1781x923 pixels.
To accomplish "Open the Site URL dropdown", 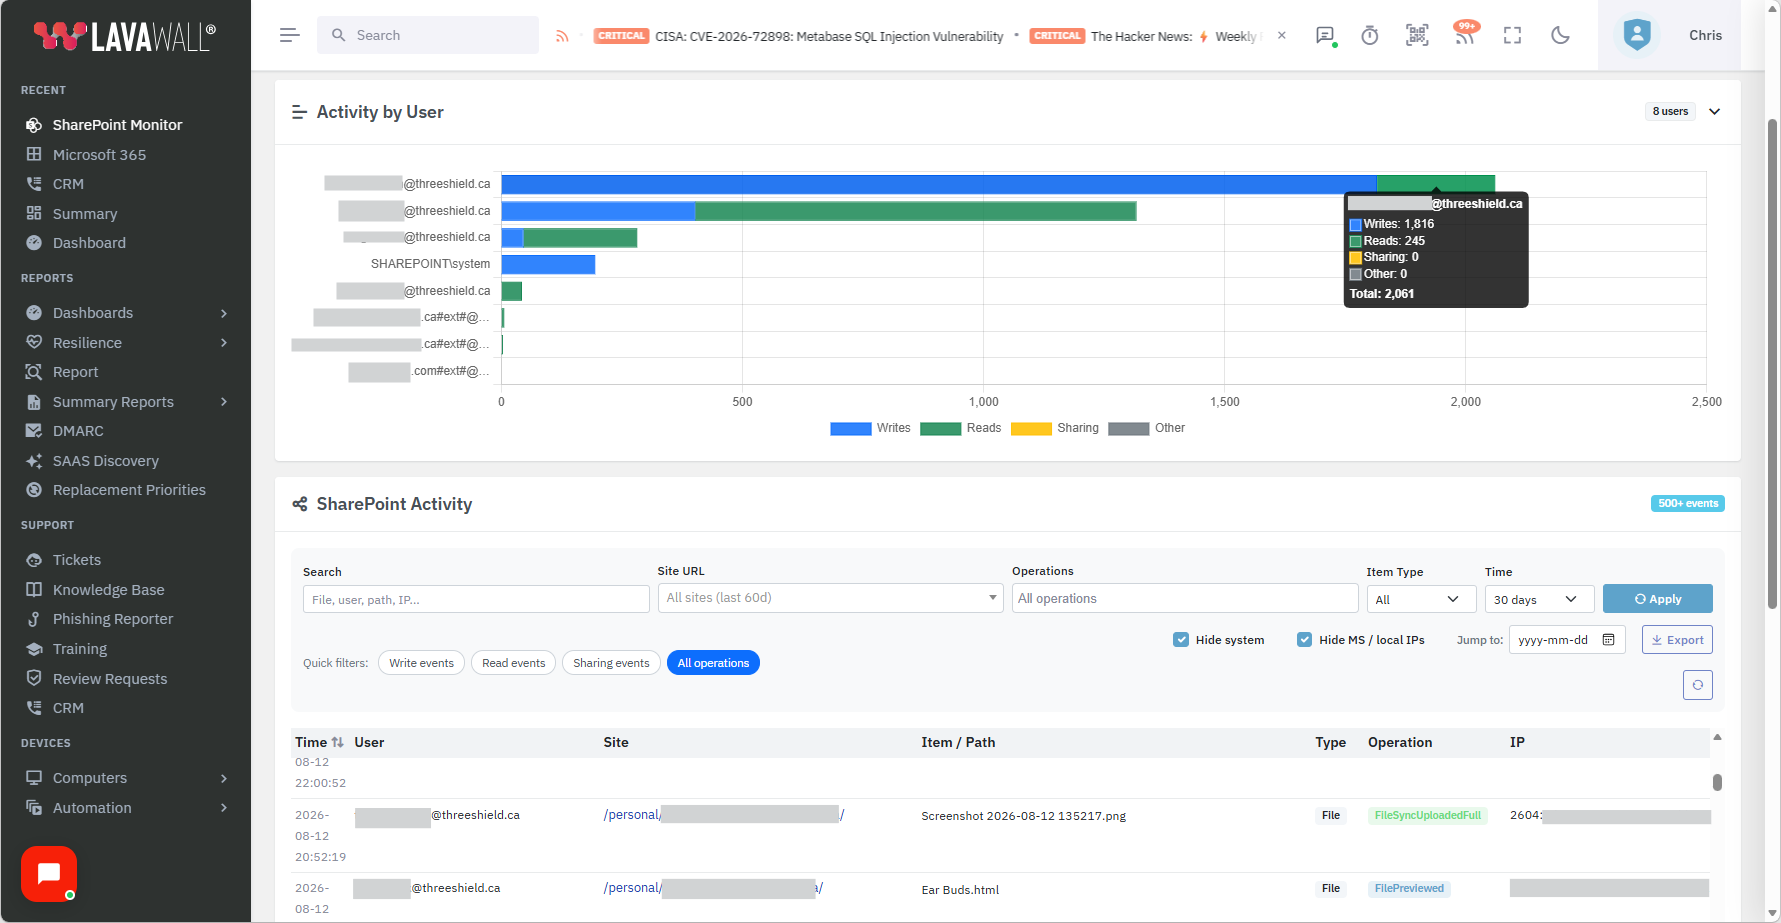I will click(830, 598).
